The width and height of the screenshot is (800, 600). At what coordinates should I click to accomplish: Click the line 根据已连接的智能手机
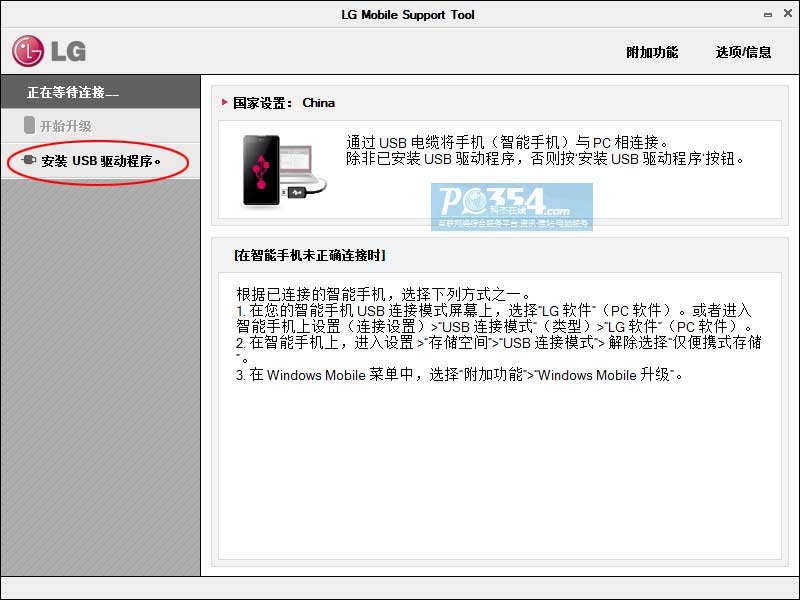tap(384, 294)
